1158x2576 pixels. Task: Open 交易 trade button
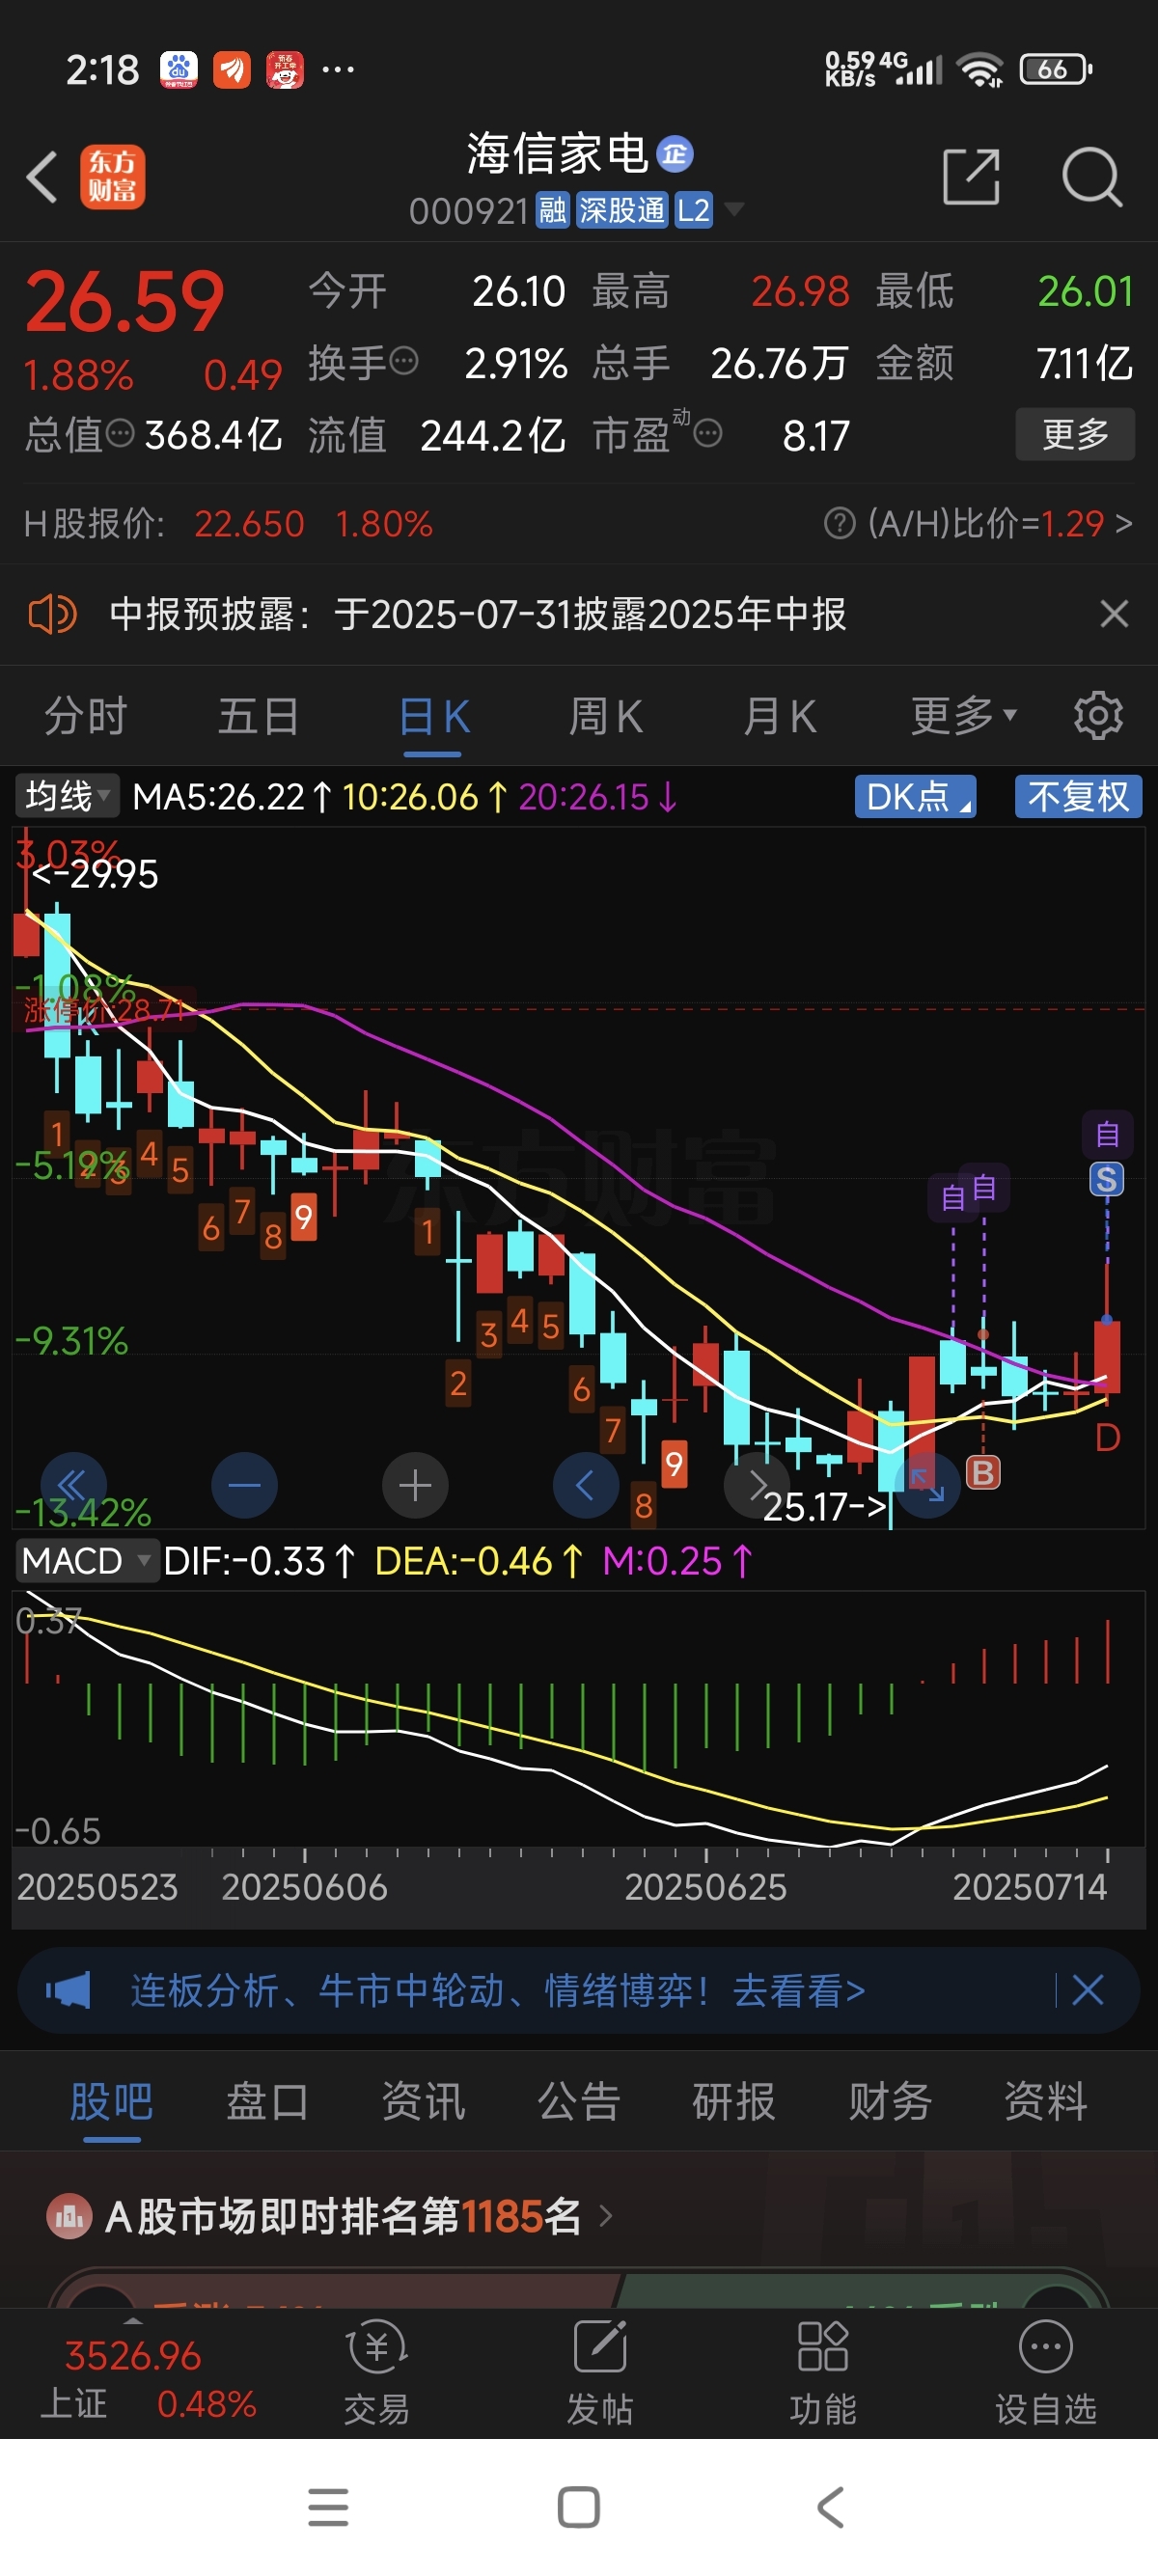coord(376,2372)
